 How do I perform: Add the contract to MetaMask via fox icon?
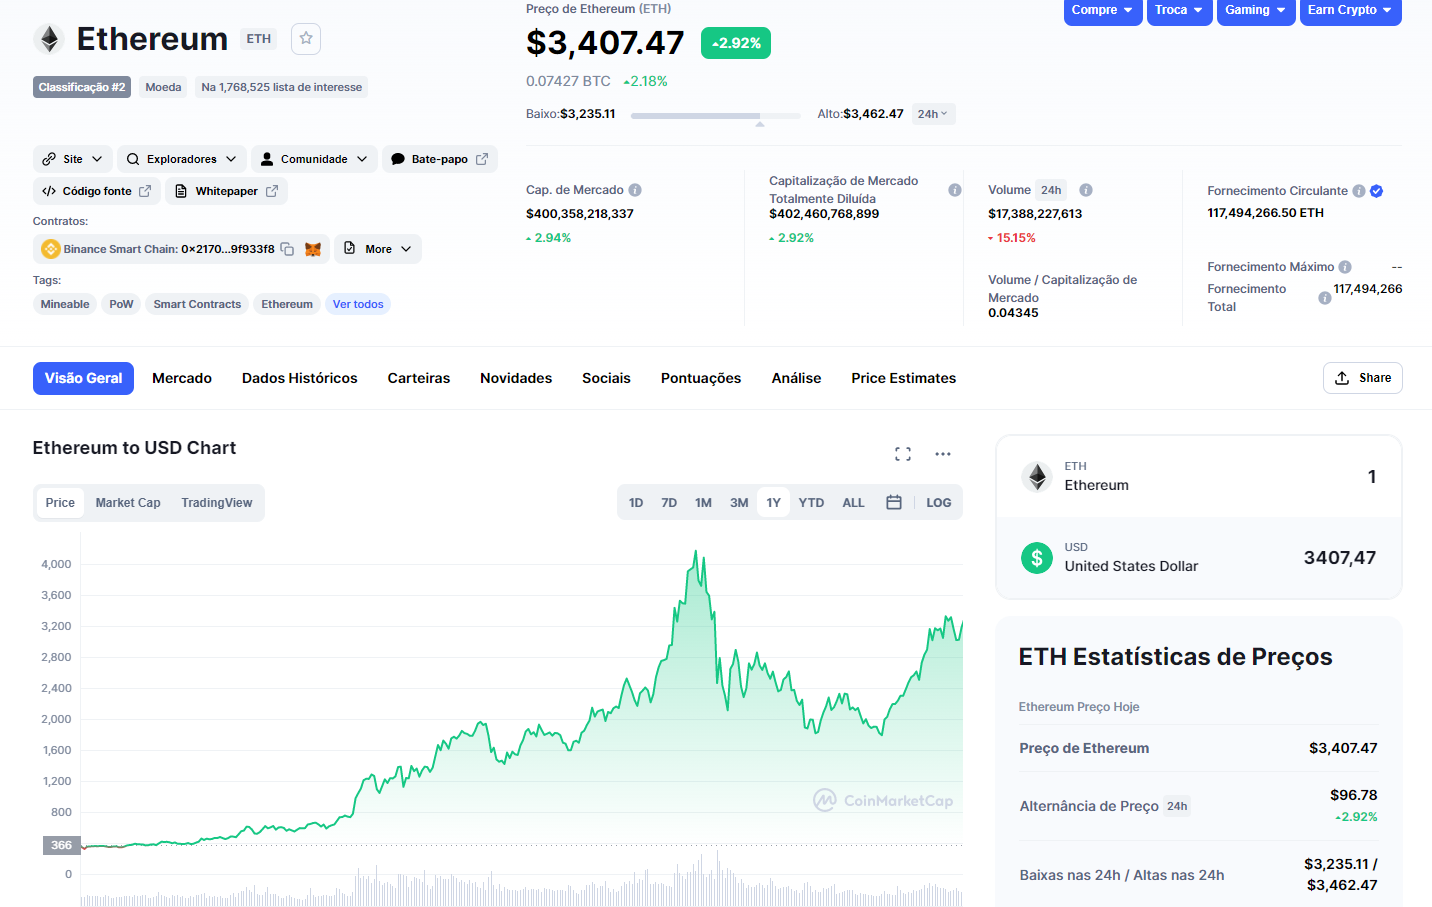313,249
